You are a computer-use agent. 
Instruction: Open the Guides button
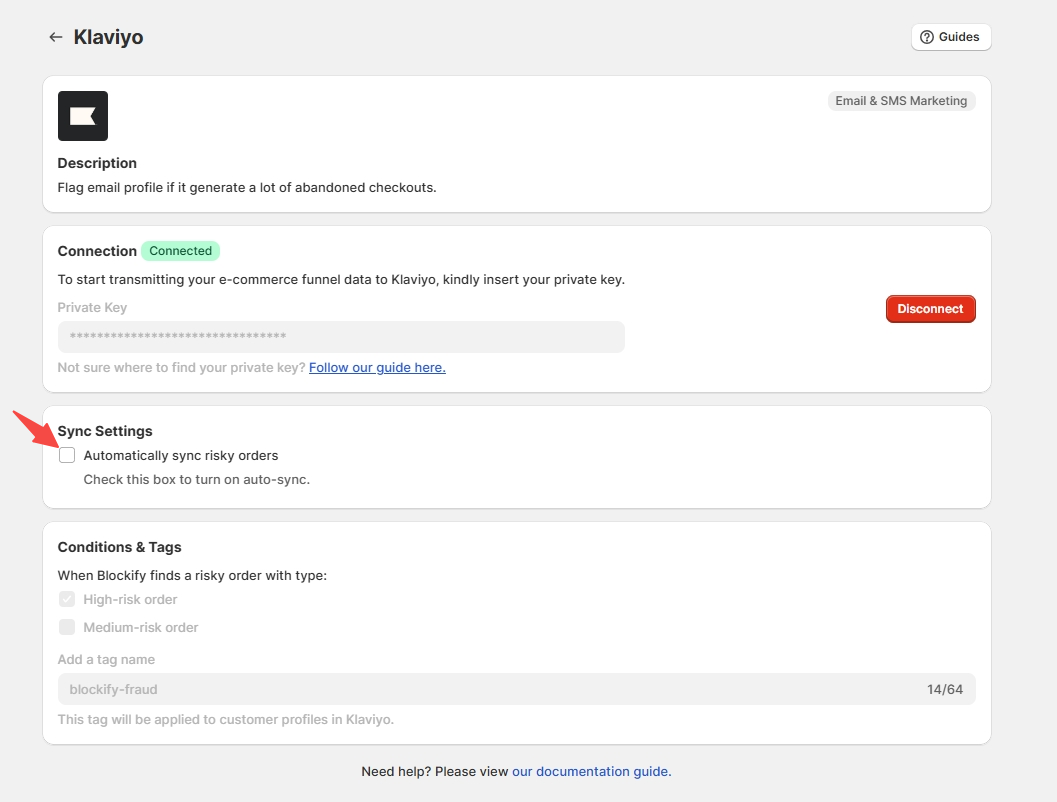(x=950, y=37)
